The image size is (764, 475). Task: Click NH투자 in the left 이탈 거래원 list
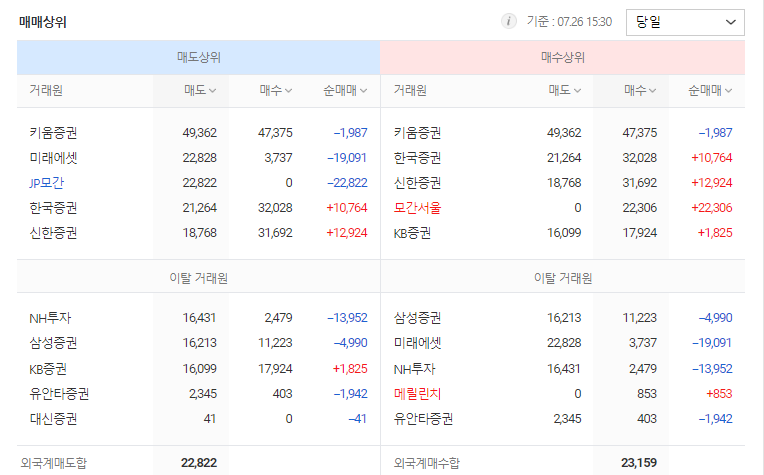[50, 318]
